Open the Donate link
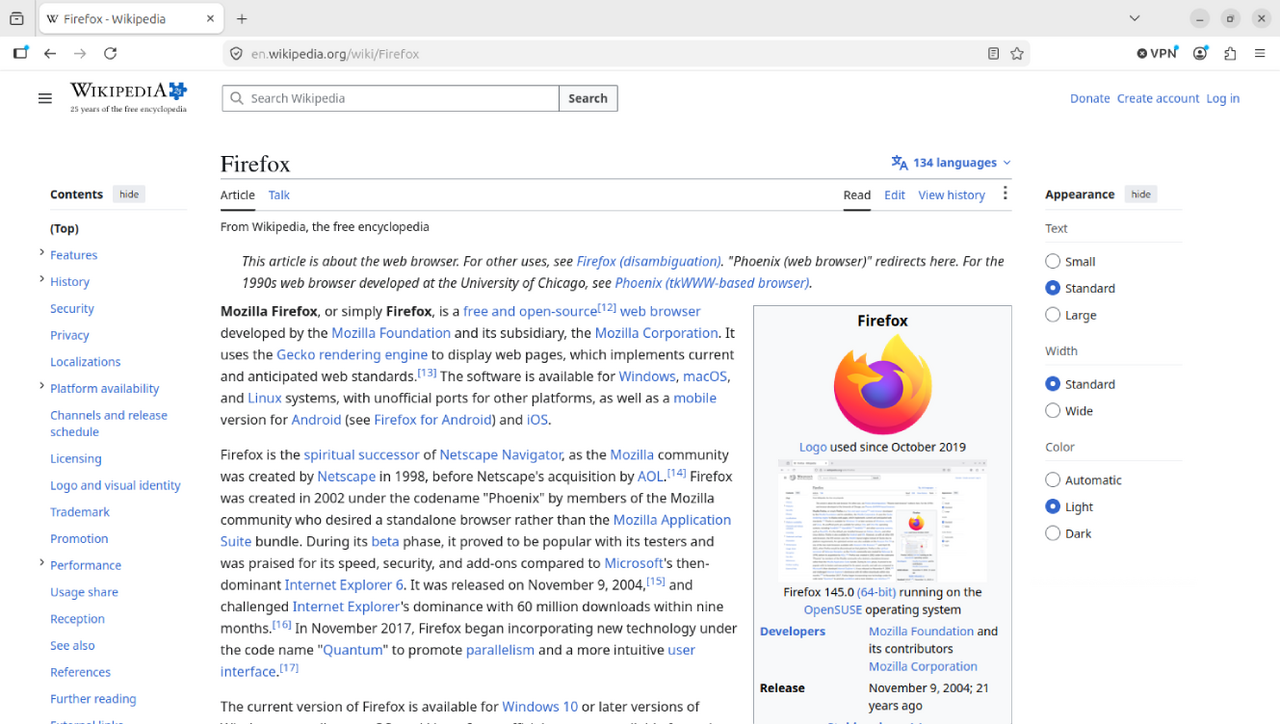 pyautogui.click(x=1090, y=98)
